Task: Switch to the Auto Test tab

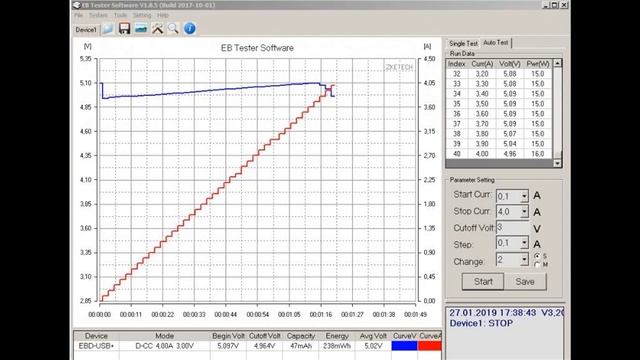Action: (x=496, y=42)
